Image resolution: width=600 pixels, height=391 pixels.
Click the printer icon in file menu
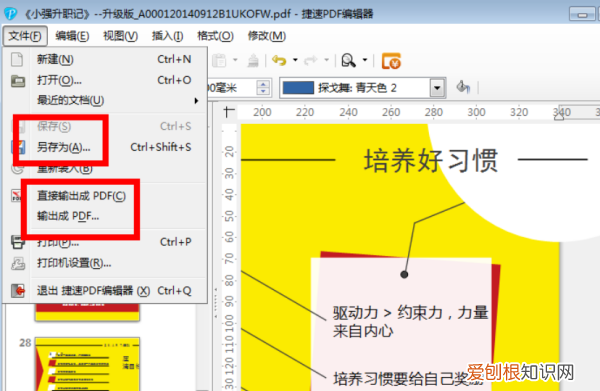pyautogui.click(x=18, y=242)
